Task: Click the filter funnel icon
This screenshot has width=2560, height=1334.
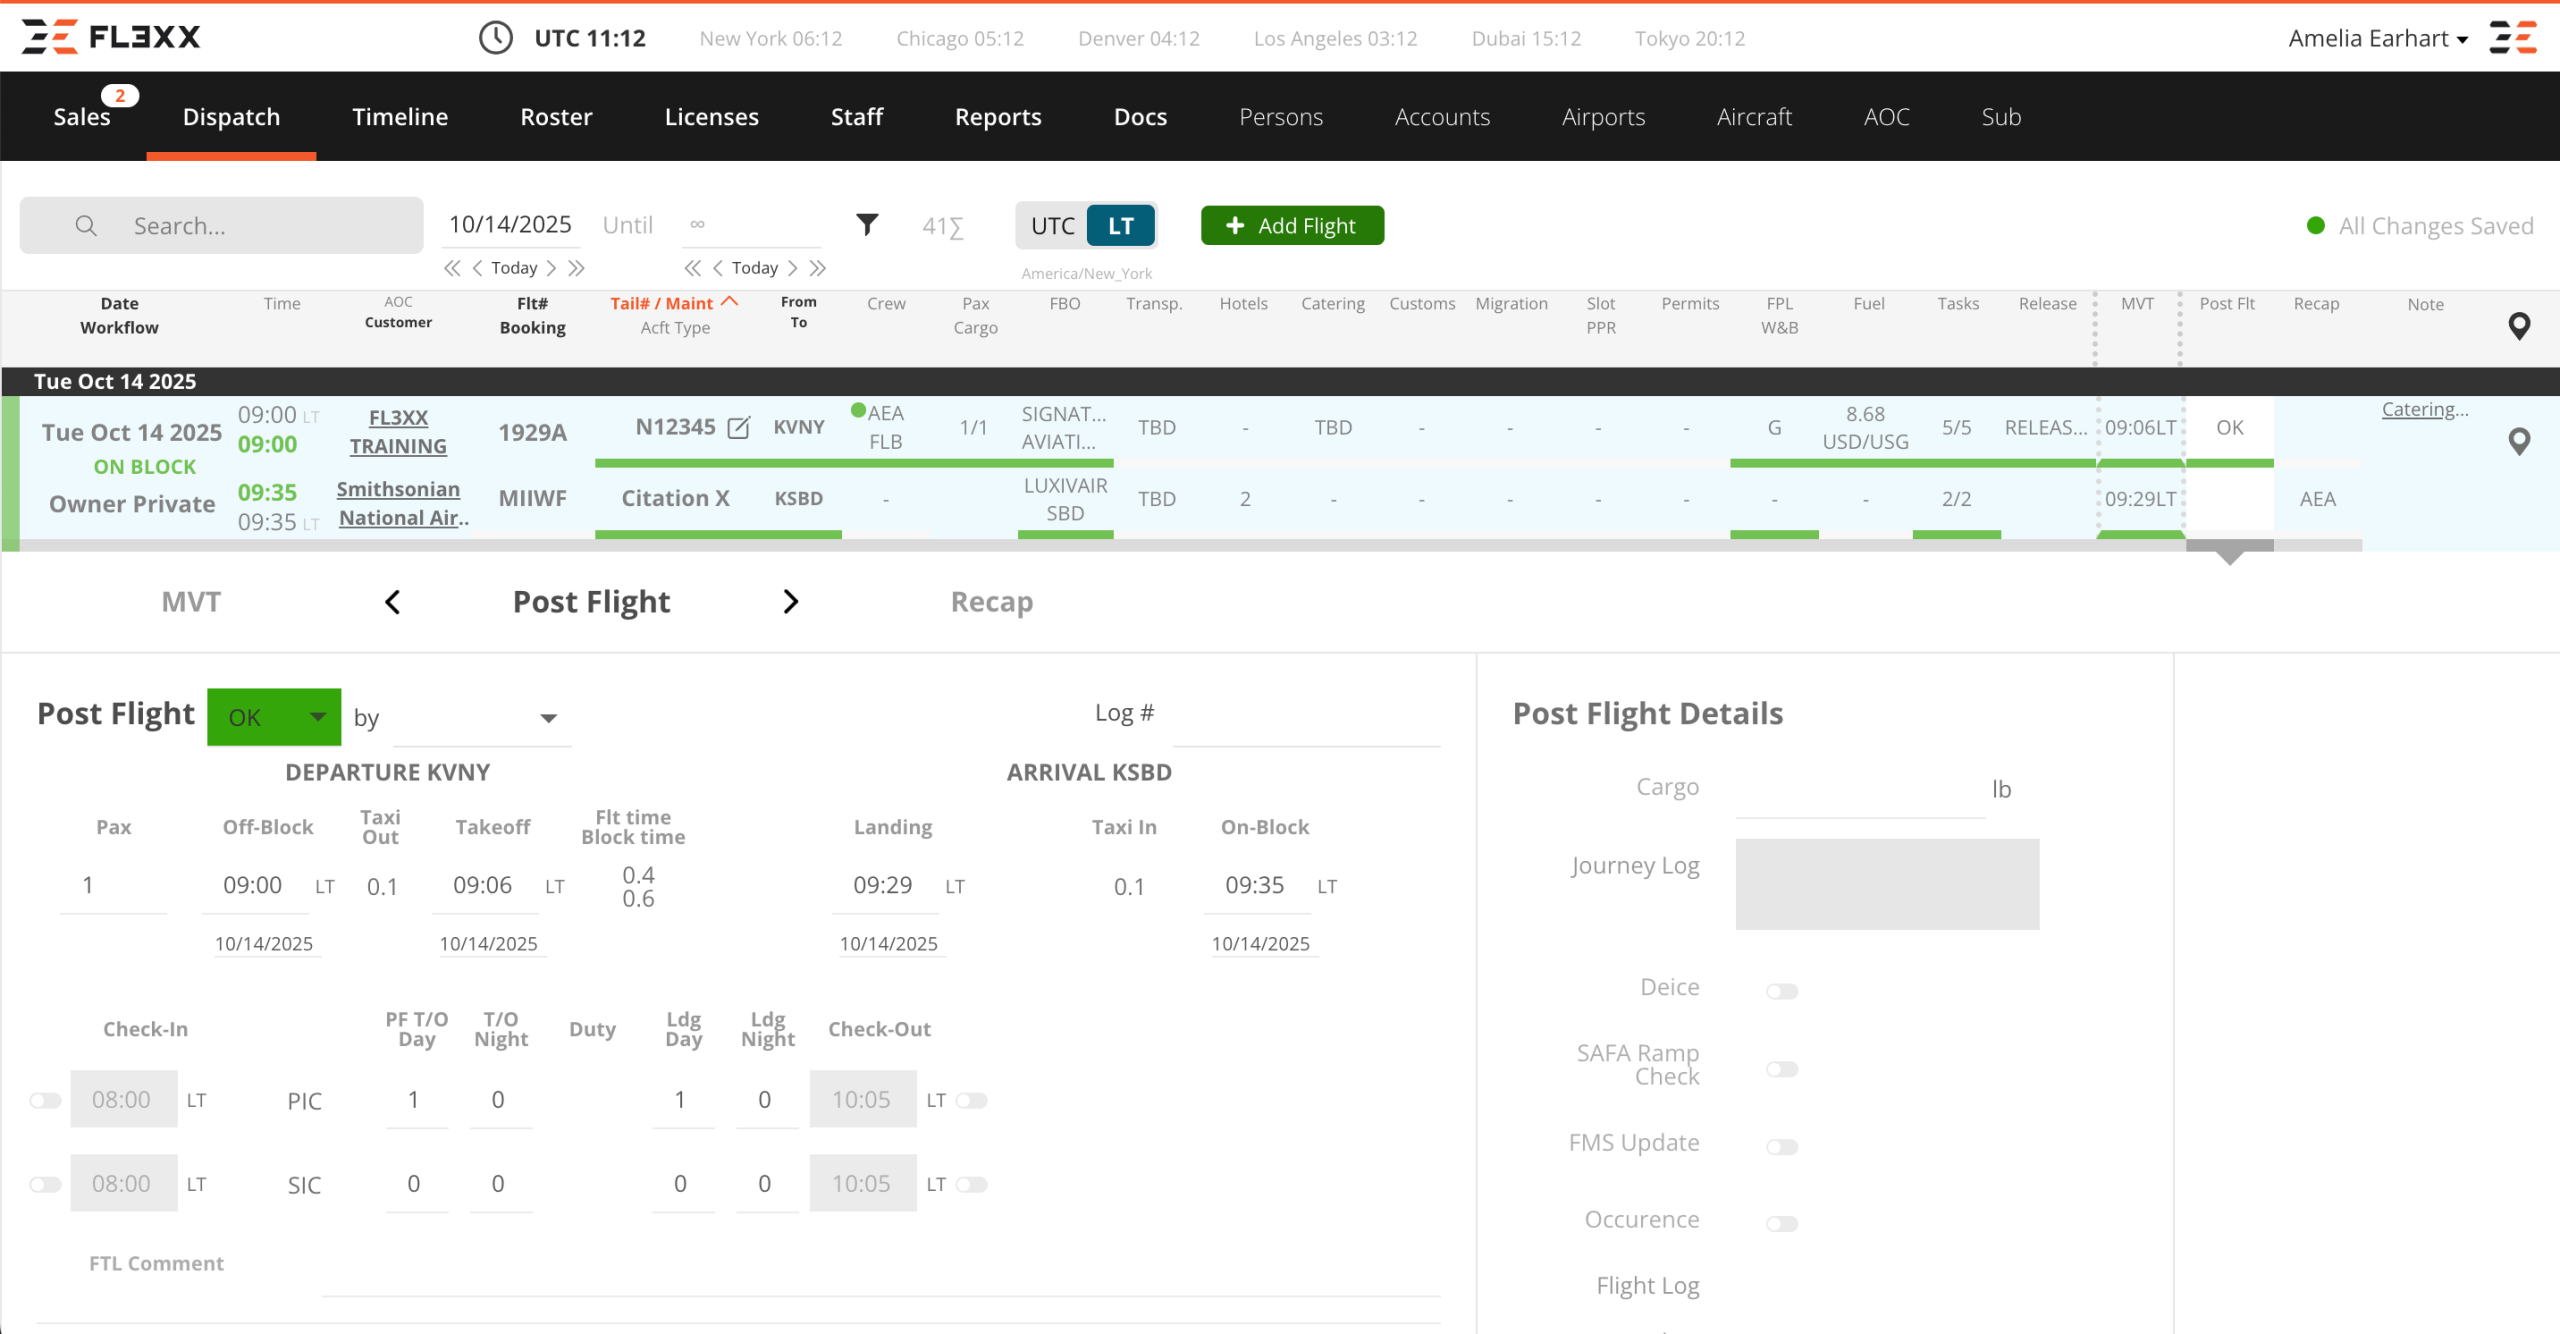Action: (867, 225)
